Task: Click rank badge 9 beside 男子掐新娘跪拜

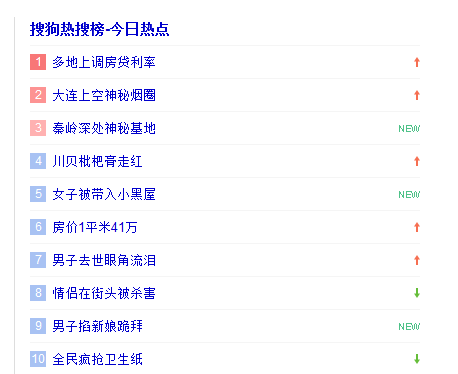Action: point(38,326)
